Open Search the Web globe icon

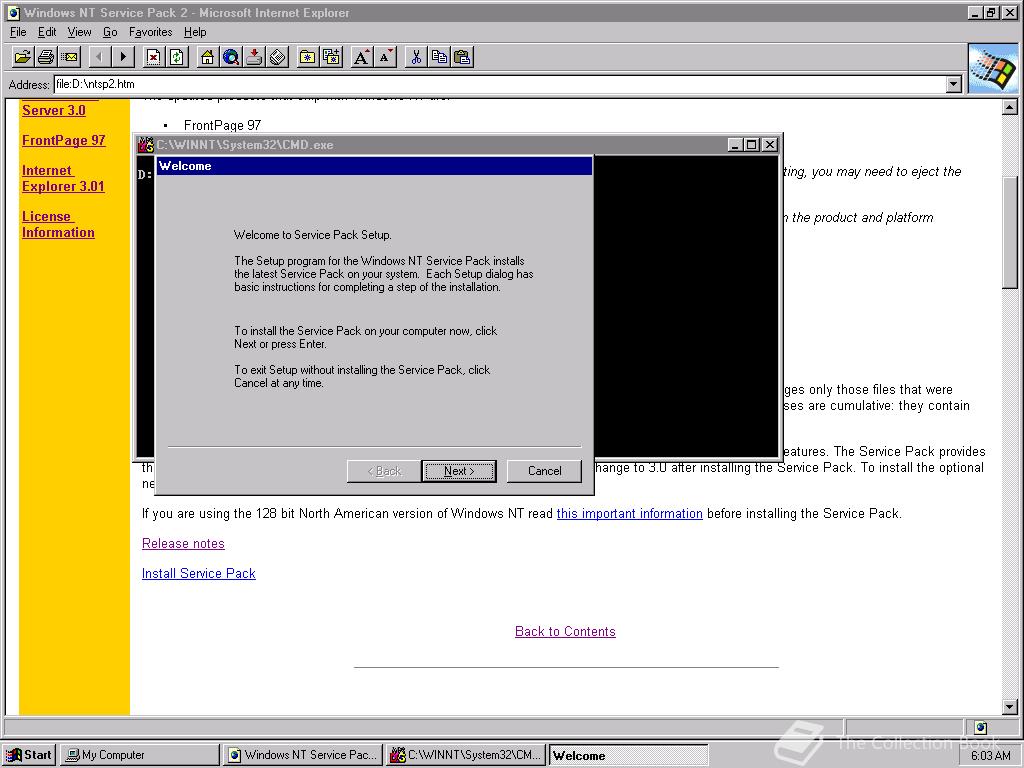(231, 57)
